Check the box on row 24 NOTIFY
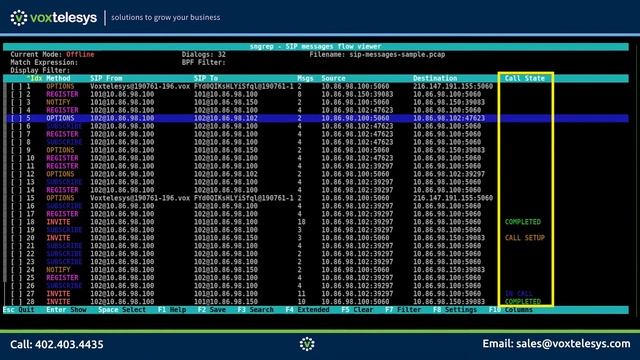This screenshot has width=640, height=360. click(16, 270)
